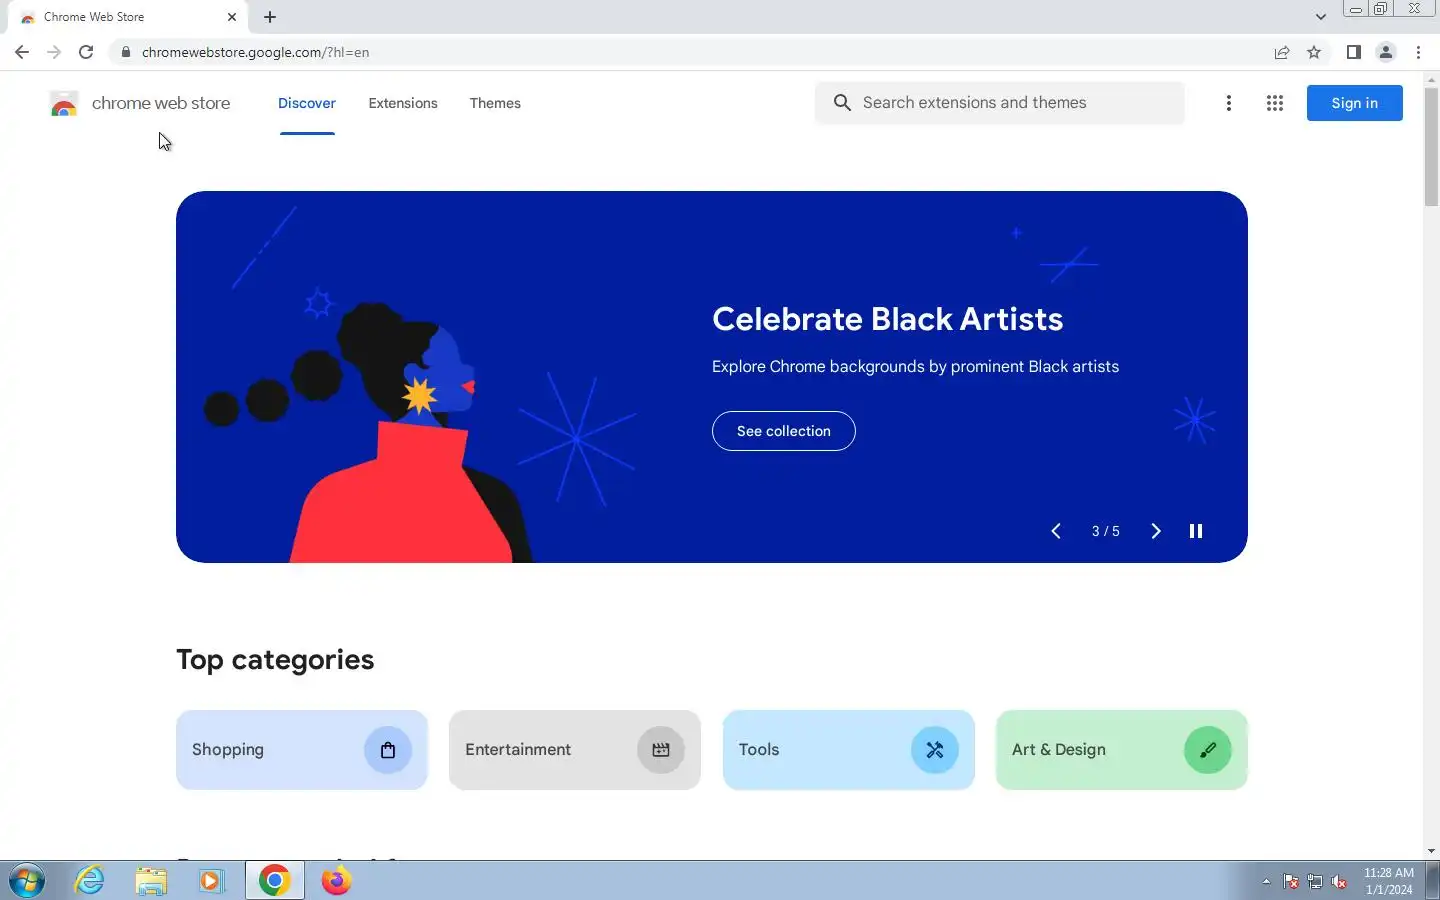The image size is (1440, 900).
Task: Open the Art & Design category card
Action: pyautogui.click(x=1122, y=750)
